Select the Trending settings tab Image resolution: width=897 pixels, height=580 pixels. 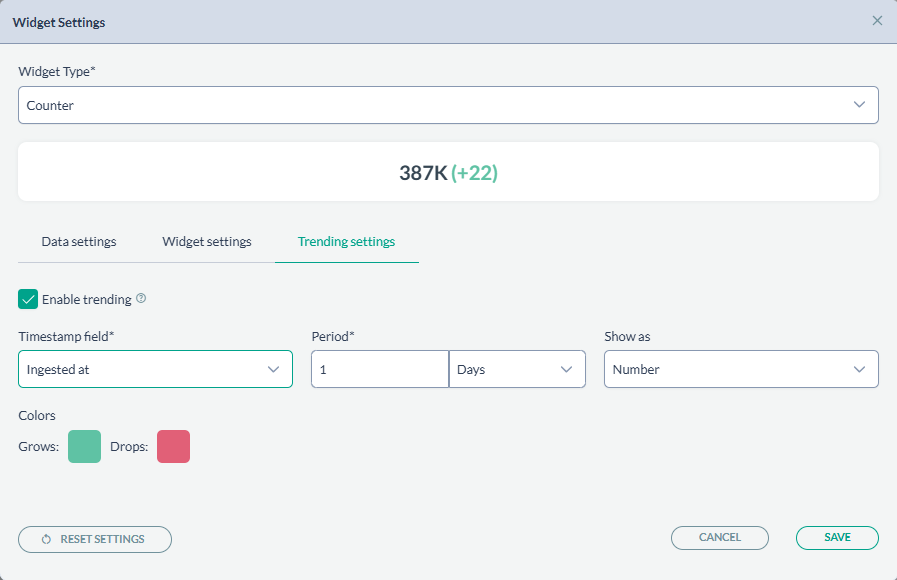[346, 242]
